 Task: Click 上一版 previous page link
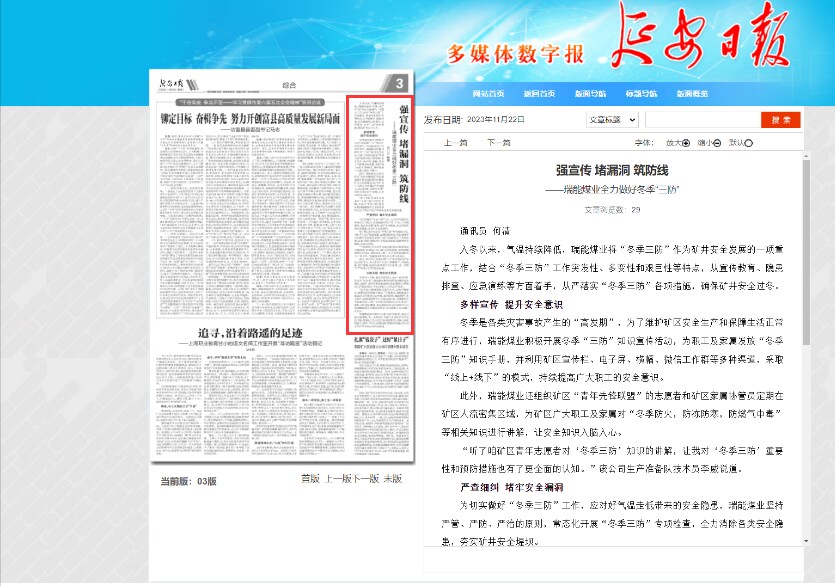[338, 478]
